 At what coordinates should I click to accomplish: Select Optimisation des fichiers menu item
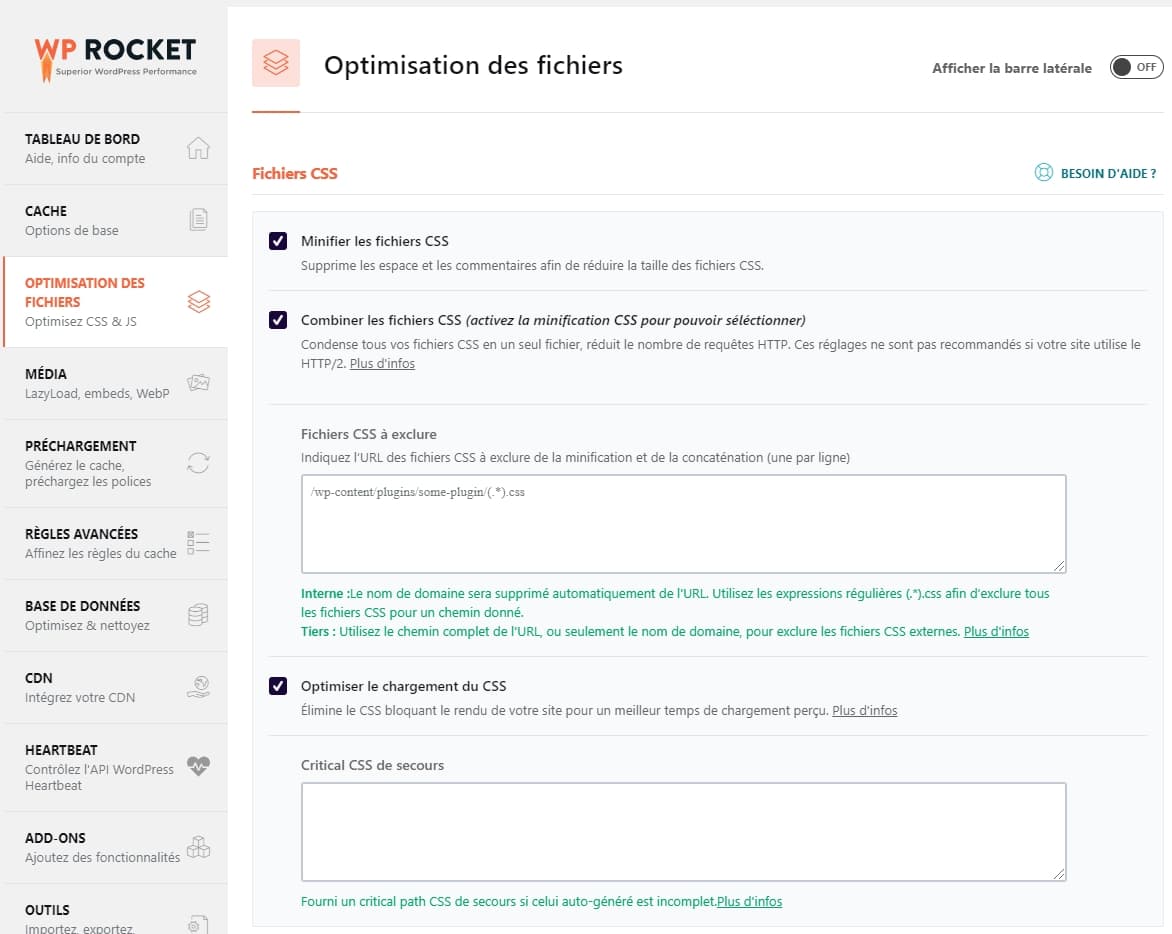click(x=115, y=302)
